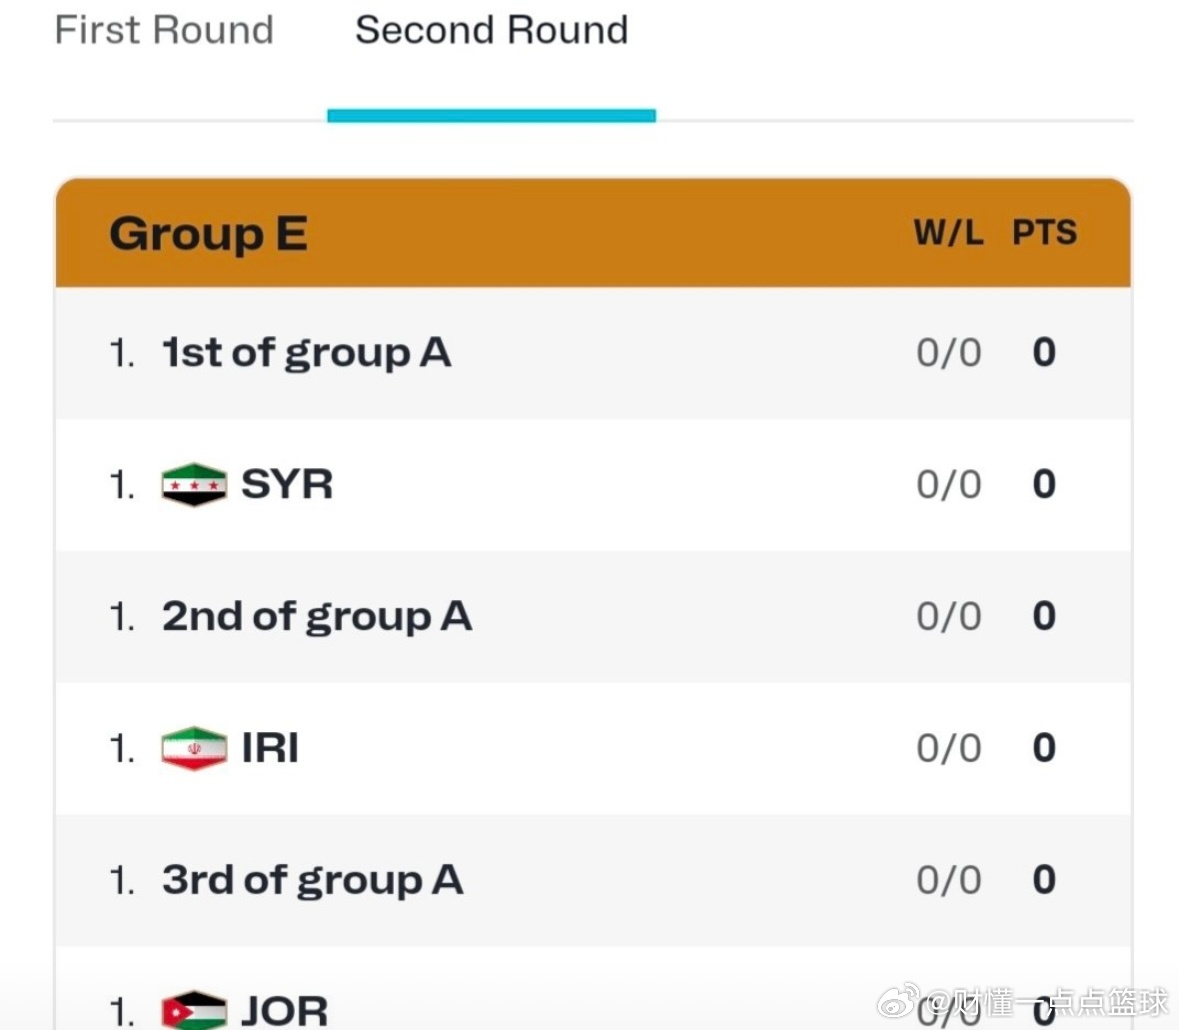The height and width of the screenshot is (1030, 1179).
Task: Select the Second Round tab
Action: tap(492, 30)
